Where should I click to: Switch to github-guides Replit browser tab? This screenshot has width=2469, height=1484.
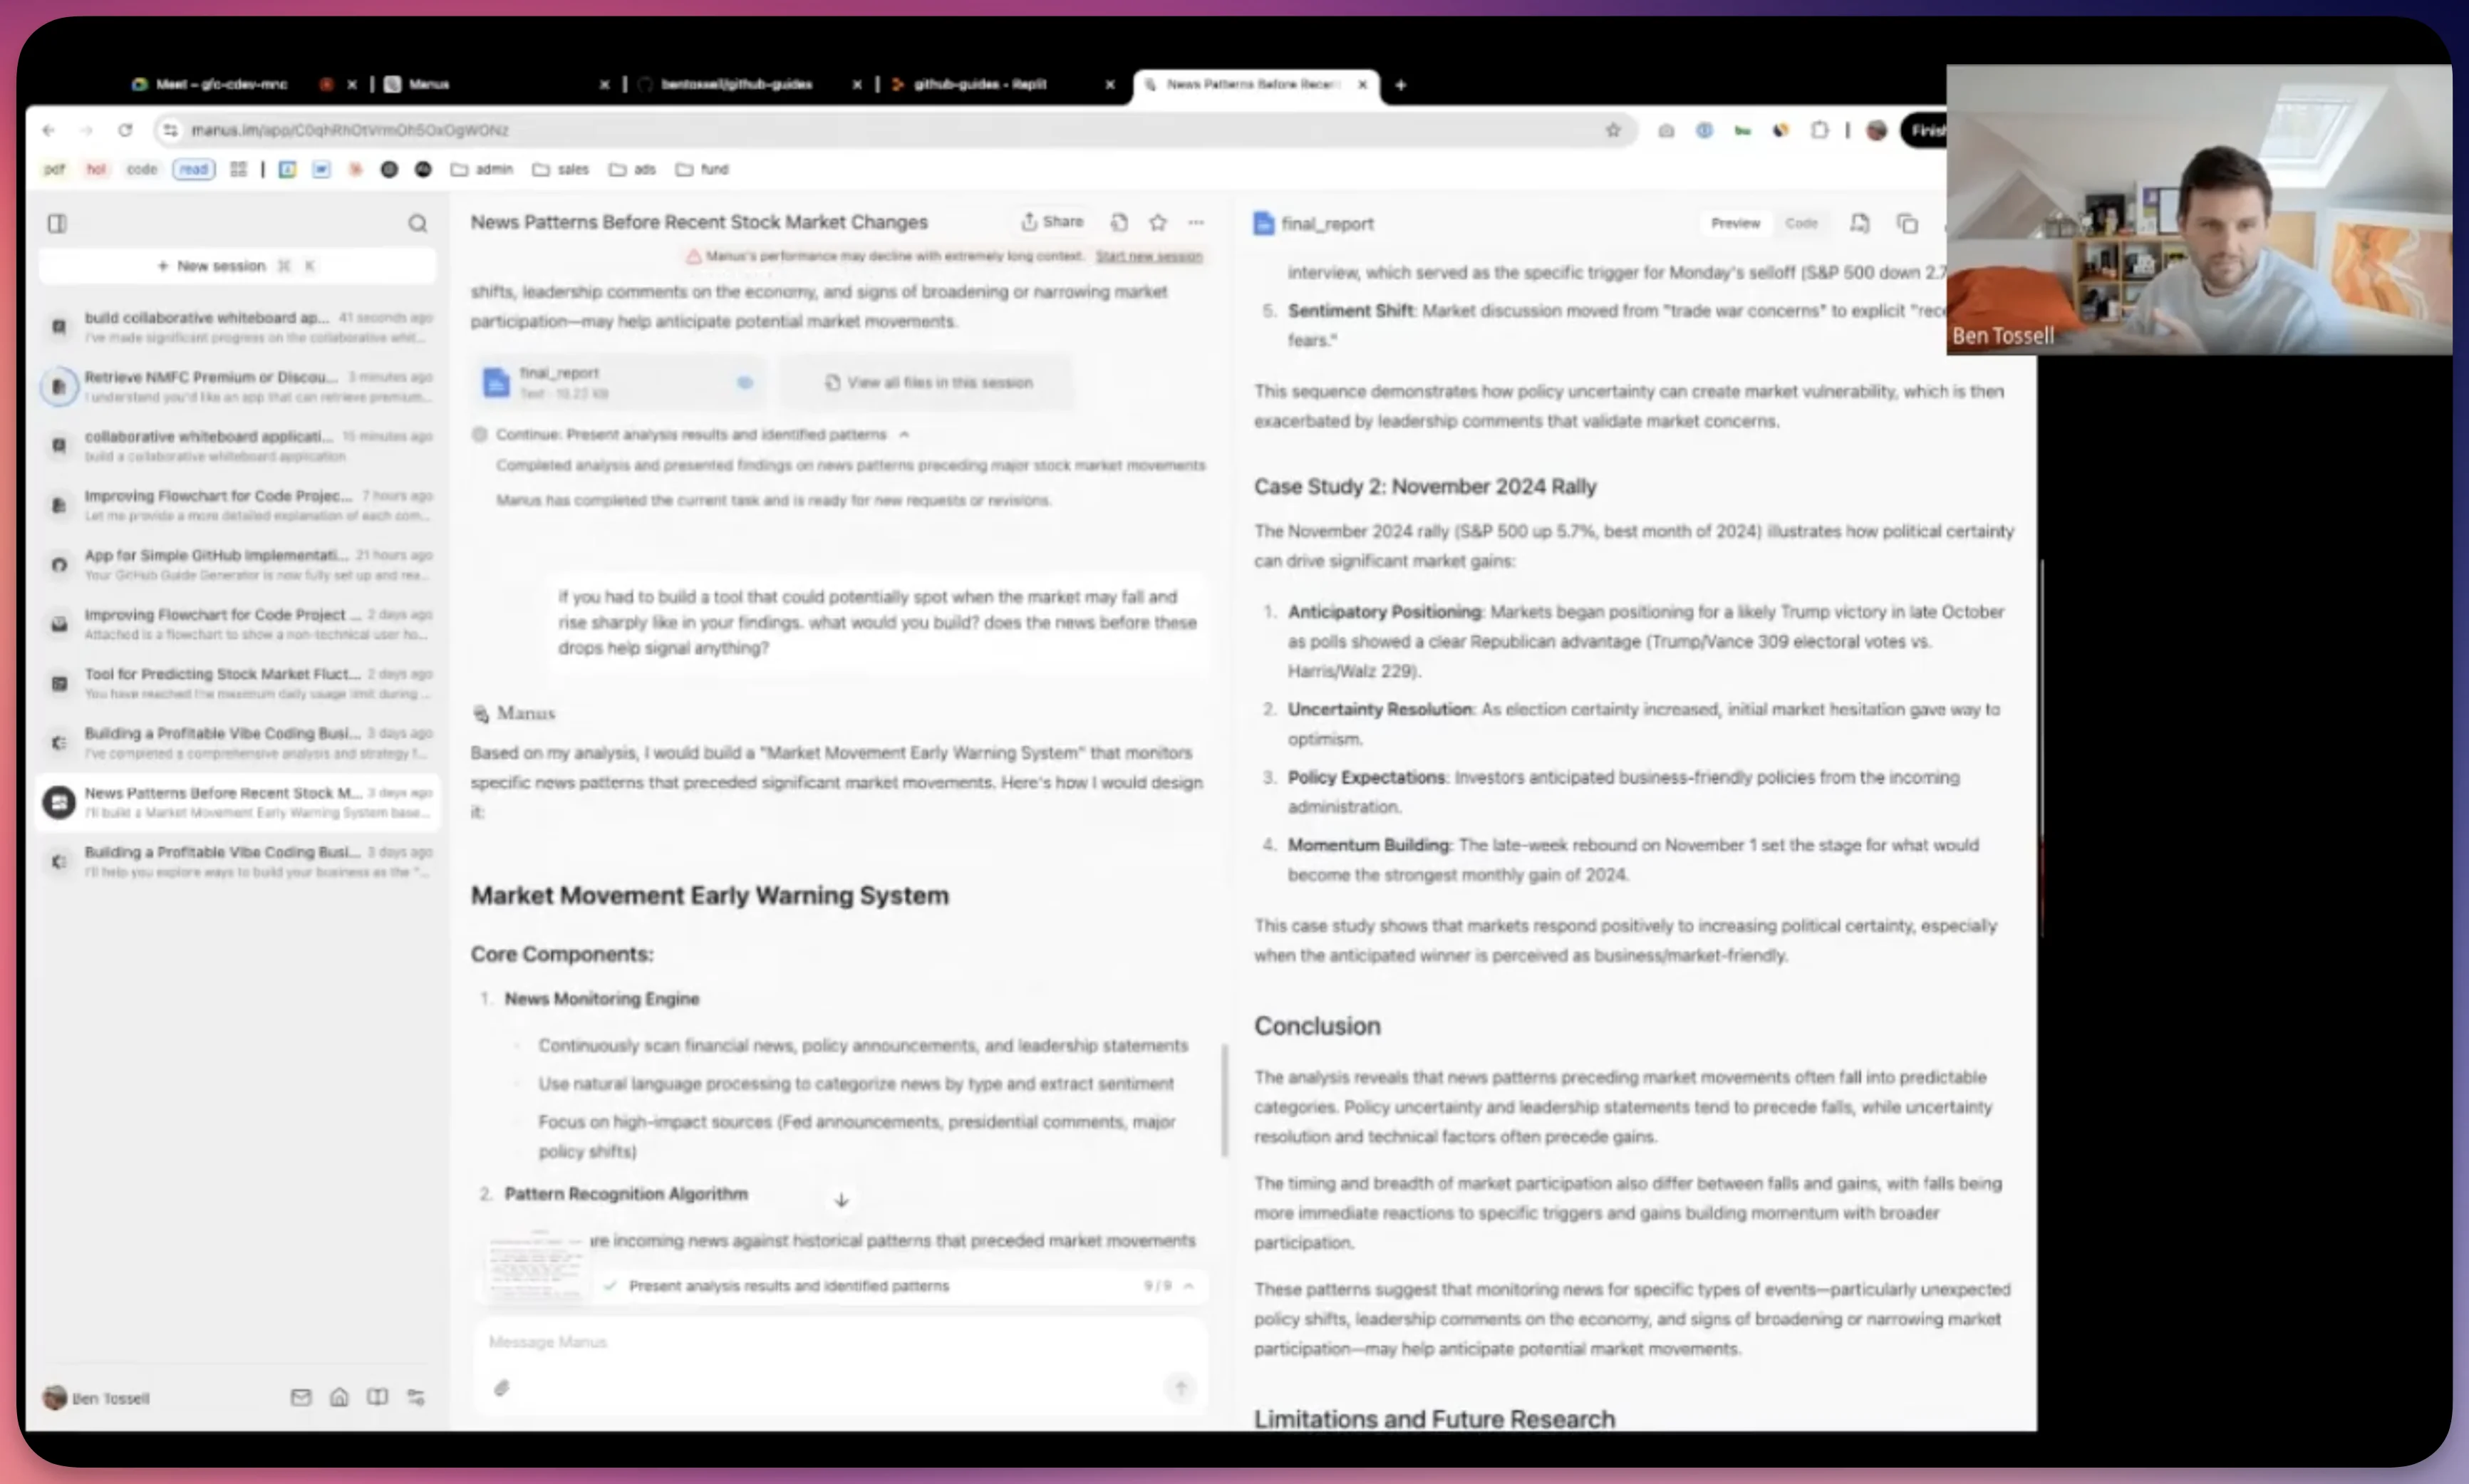[978, 84]
